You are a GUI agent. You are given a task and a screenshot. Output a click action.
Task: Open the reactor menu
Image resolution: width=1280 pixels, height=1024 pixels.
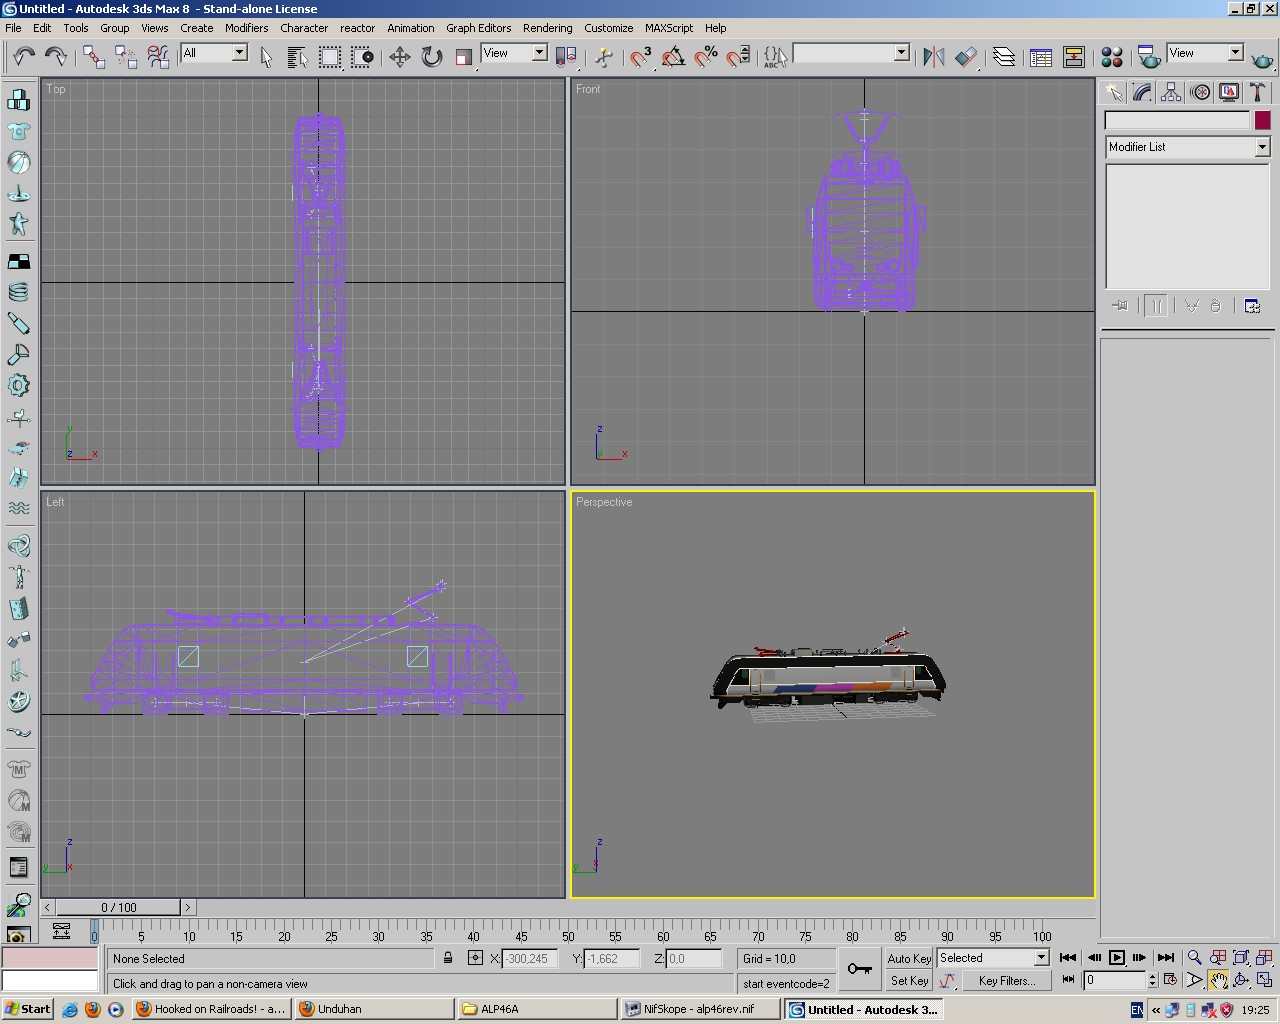coord(357,28)
